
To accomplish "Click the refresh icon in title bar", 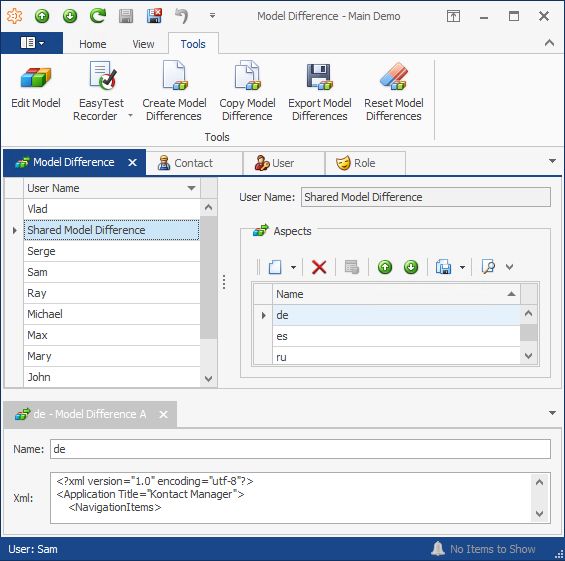I will [98, 16].
